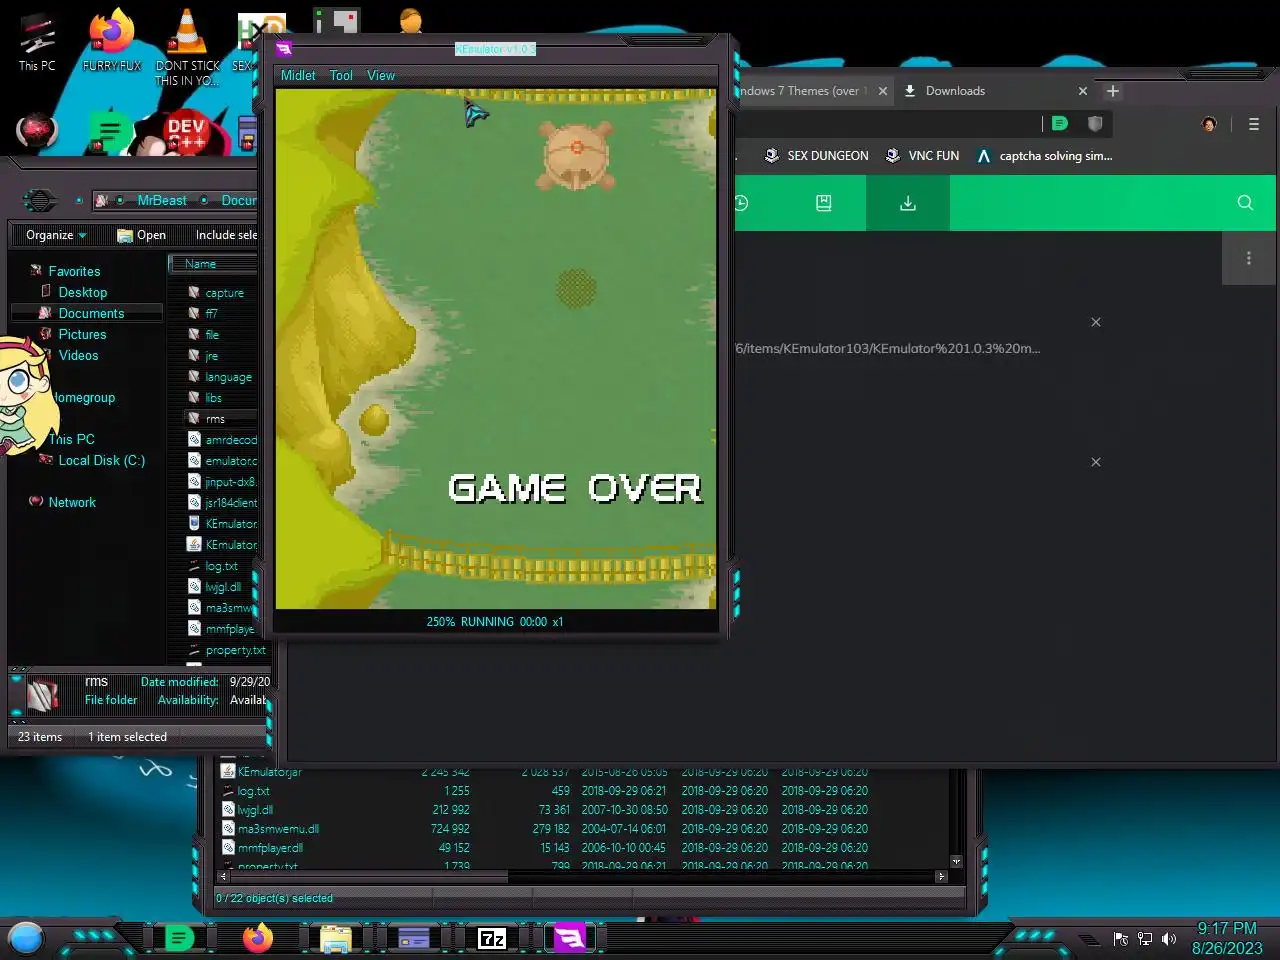Screen dimensions: 1280x960
Task: Click the Name column header in Explorer
Action: [x=213, y=264]
